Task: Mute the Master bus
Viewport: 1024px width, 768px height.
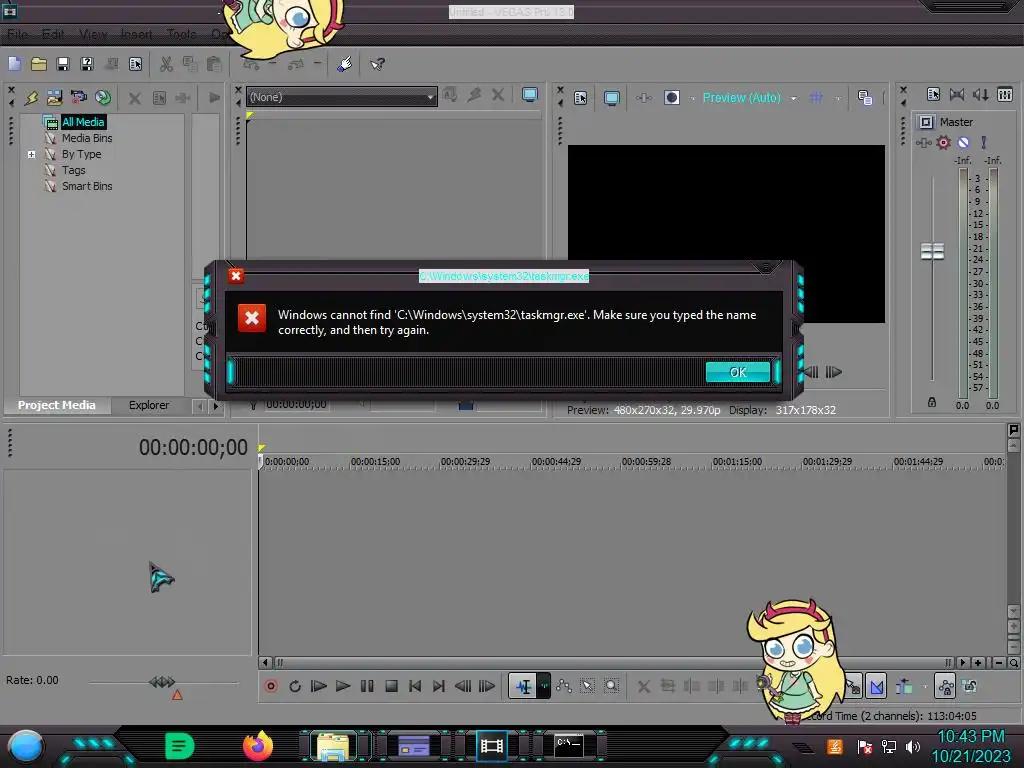Action: tap(963, 142)
